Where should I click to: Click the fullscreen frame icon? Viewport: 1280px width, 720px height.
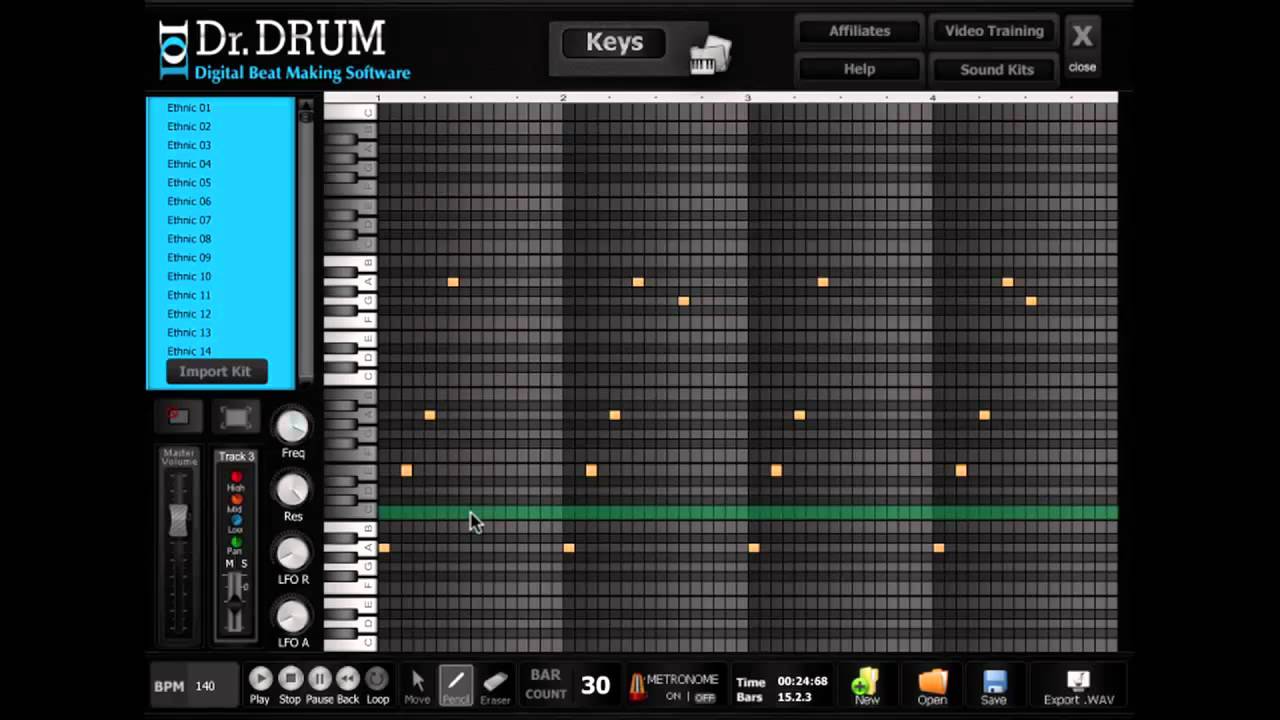[x=236, y=417]
